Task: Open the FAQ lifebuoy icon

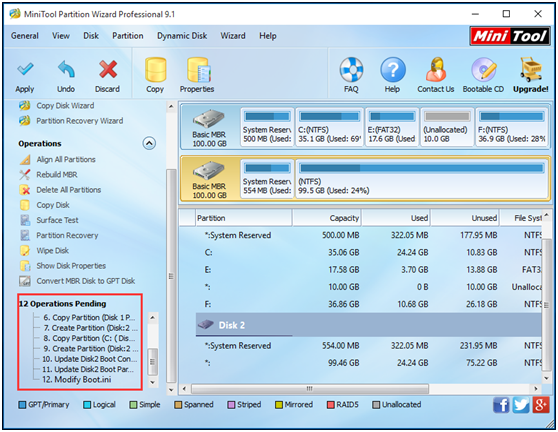Action: pos(351,75)
